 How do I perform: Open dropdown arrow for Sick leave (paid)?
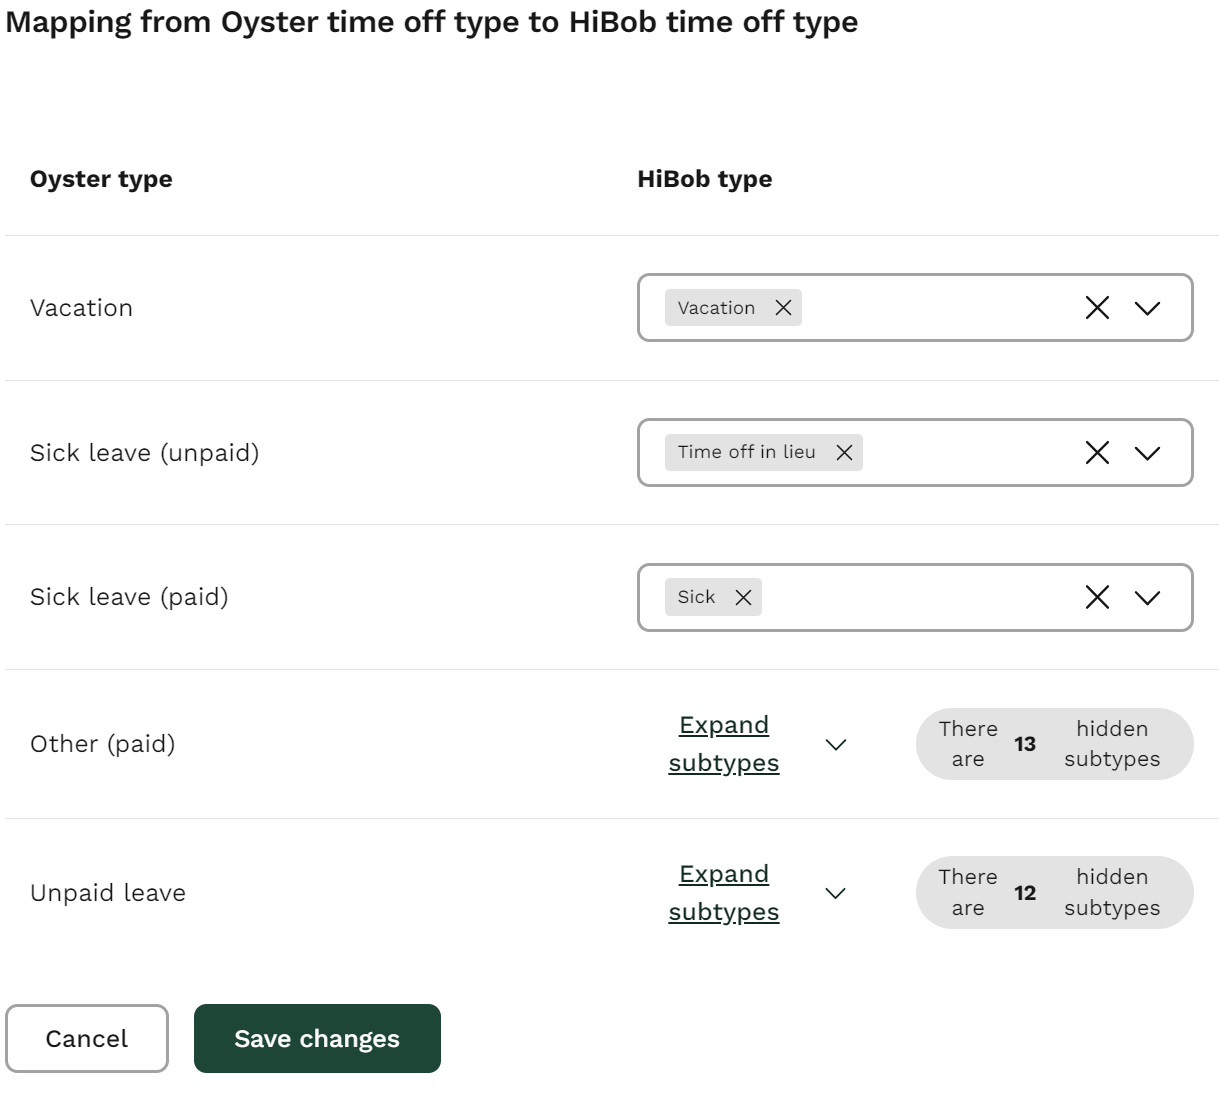click(1147, 598)
